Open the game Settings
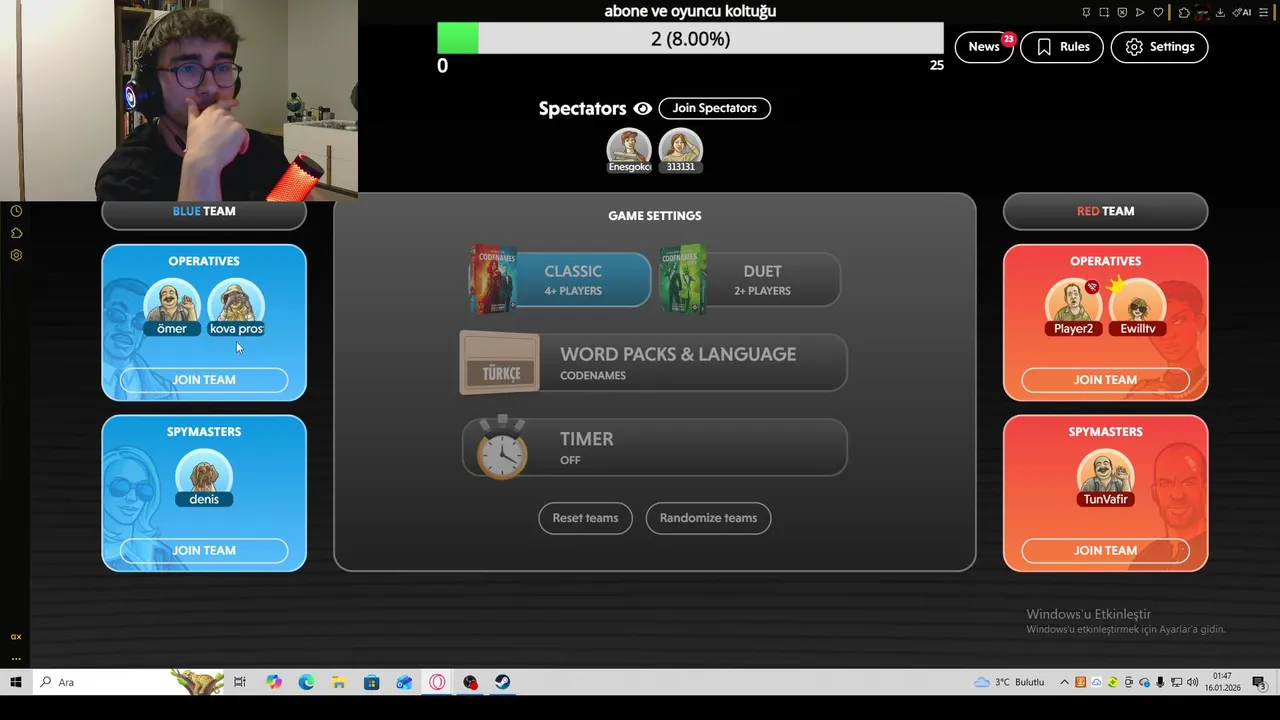The width and height of the screenshot is (1280, 720). coord(1159,47)
